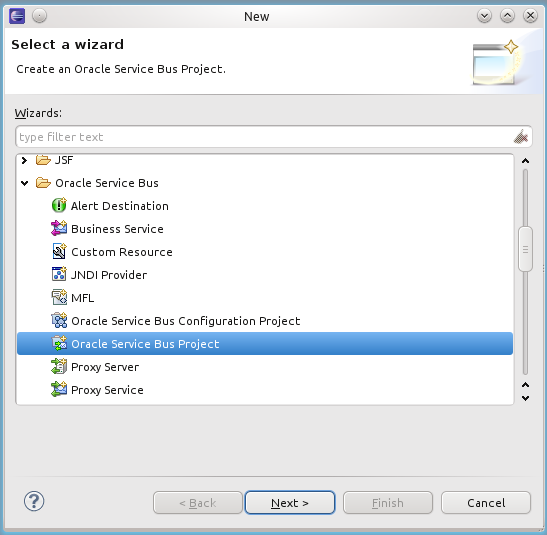
Task: Click the Proxy Server icon
Action: pos(59,367)
